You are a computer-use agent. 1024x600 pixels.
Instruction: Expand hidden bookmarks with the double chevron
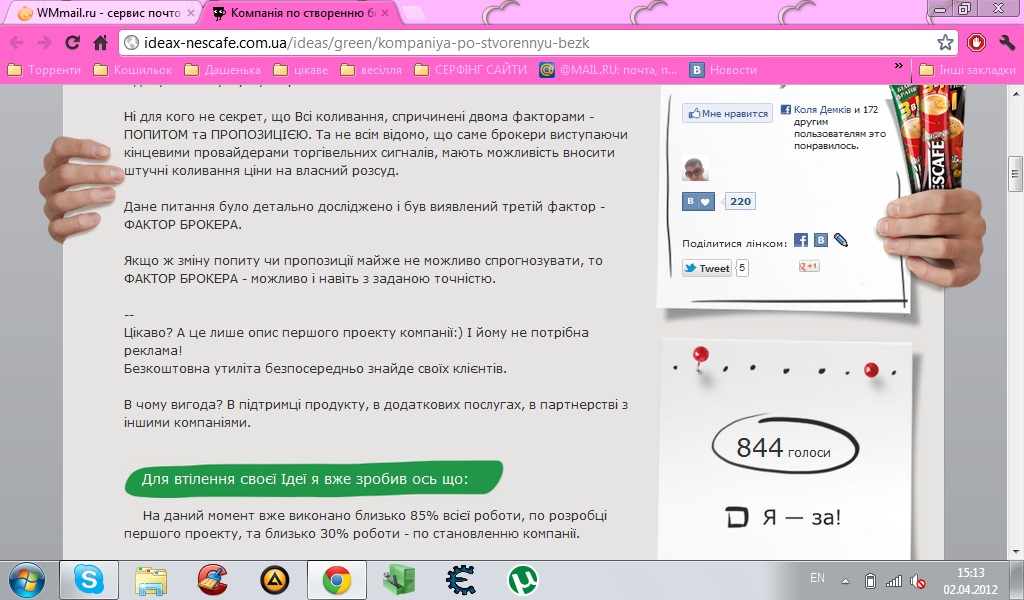pyautogui.click(x=899, y=66)
